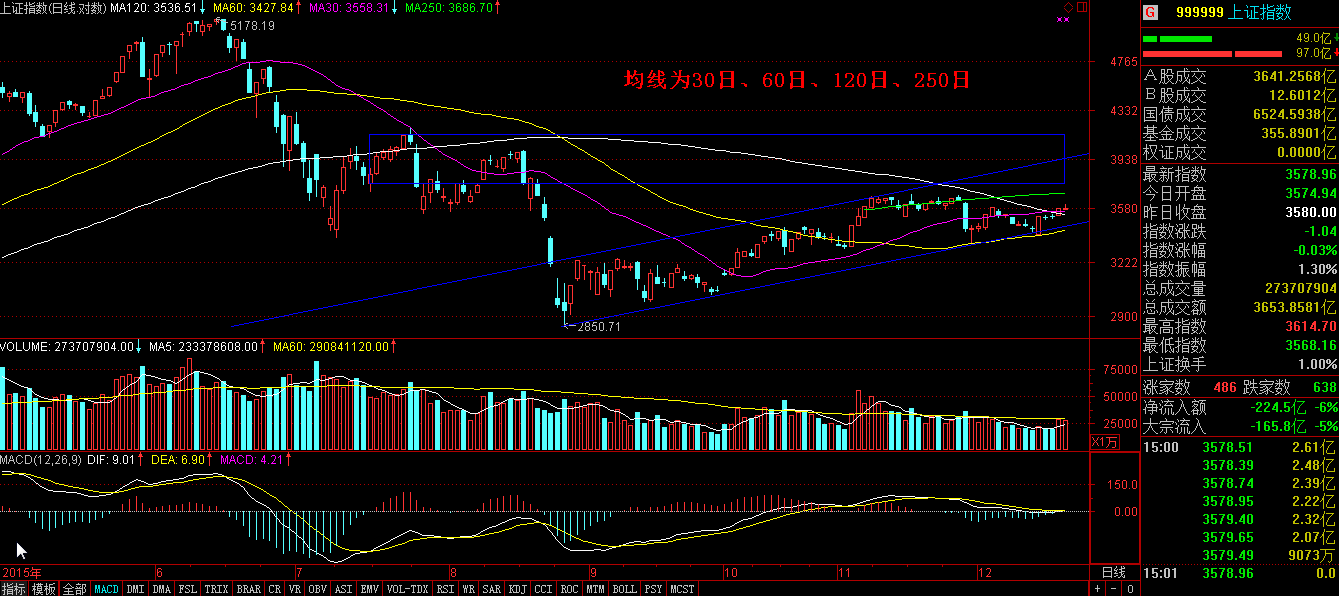
Task: Click the gray G badge beside 999999
Action: click(x=1150, y=12)
